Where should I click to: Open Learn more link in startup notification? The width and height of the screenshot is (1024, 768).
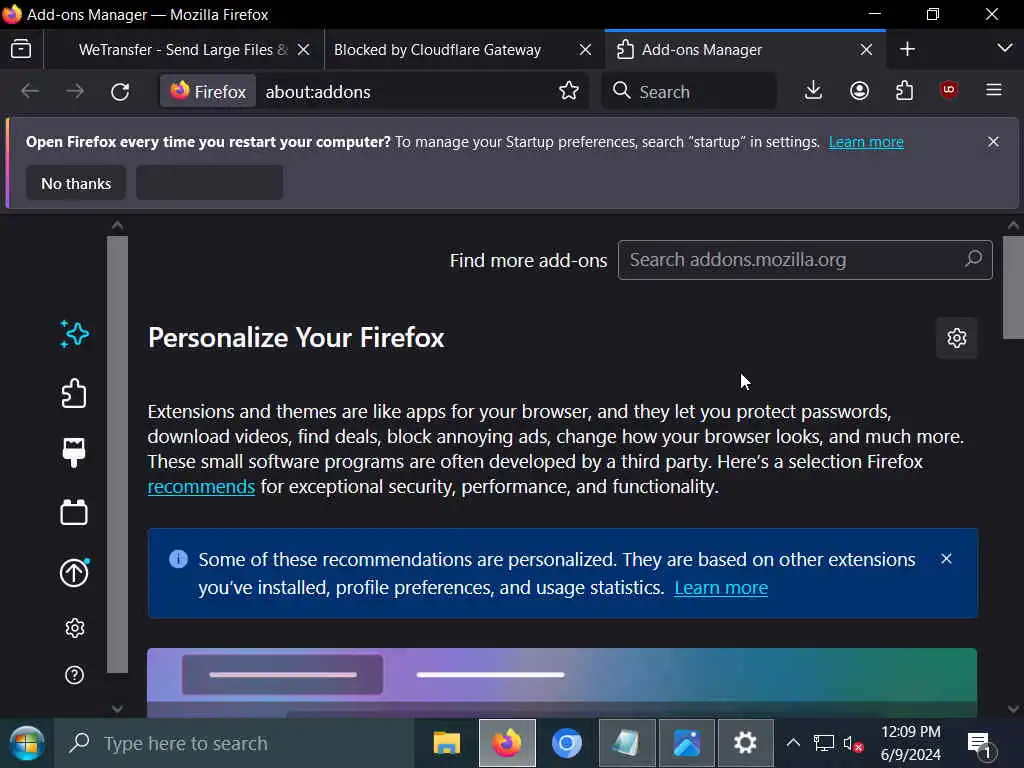tap(866, 142)
